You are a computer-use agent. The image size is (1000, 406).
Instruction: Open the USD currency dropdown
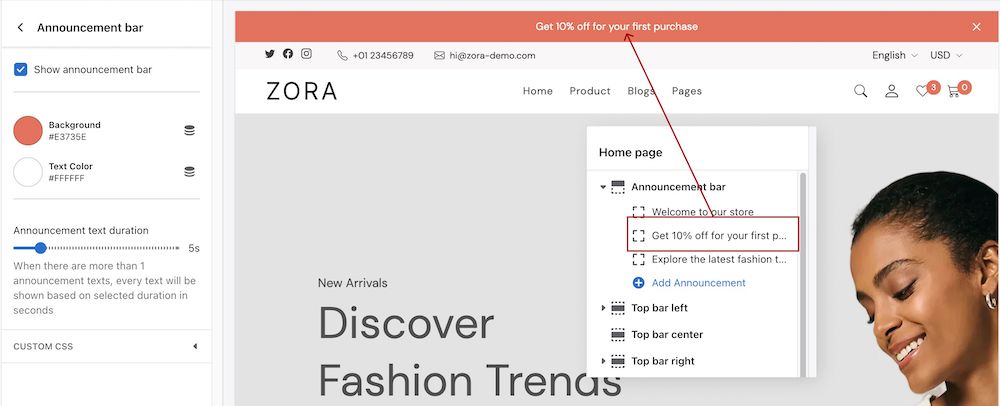click(946, 55)
